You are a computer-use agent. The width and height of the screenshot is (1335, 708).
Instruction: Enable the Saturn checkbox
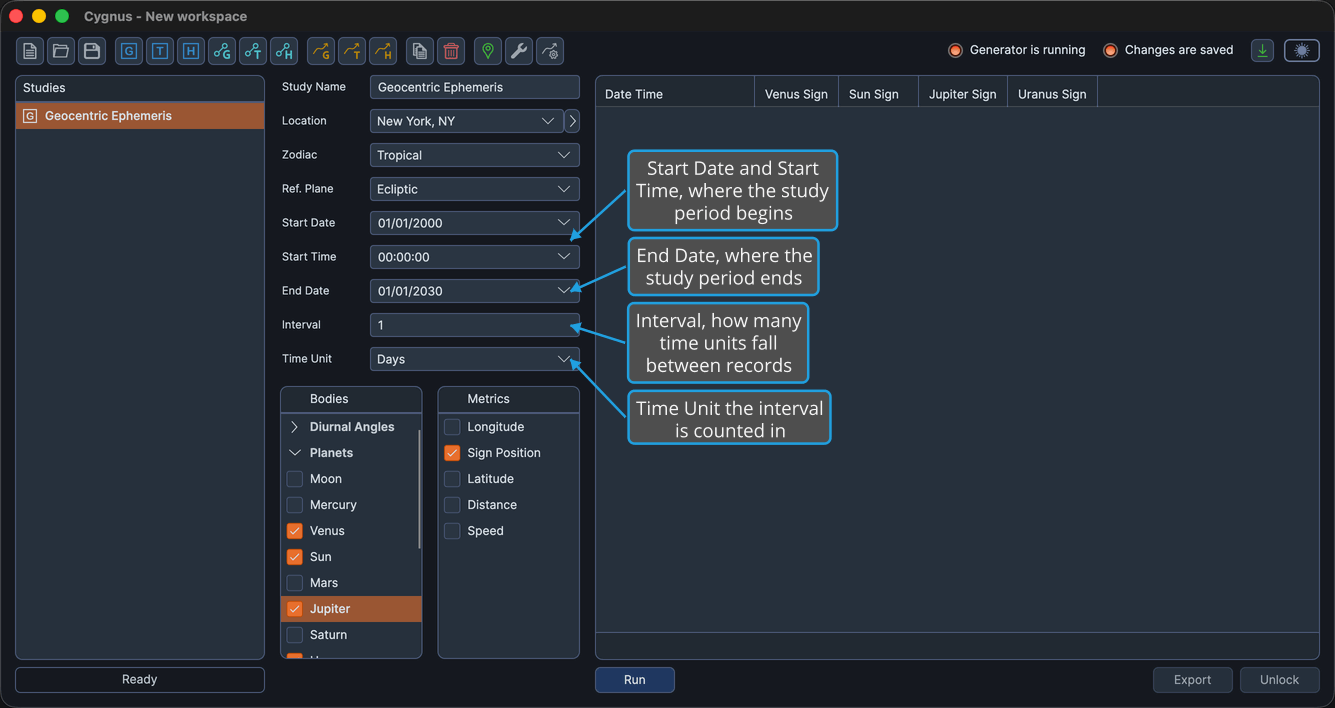[295, 635]
